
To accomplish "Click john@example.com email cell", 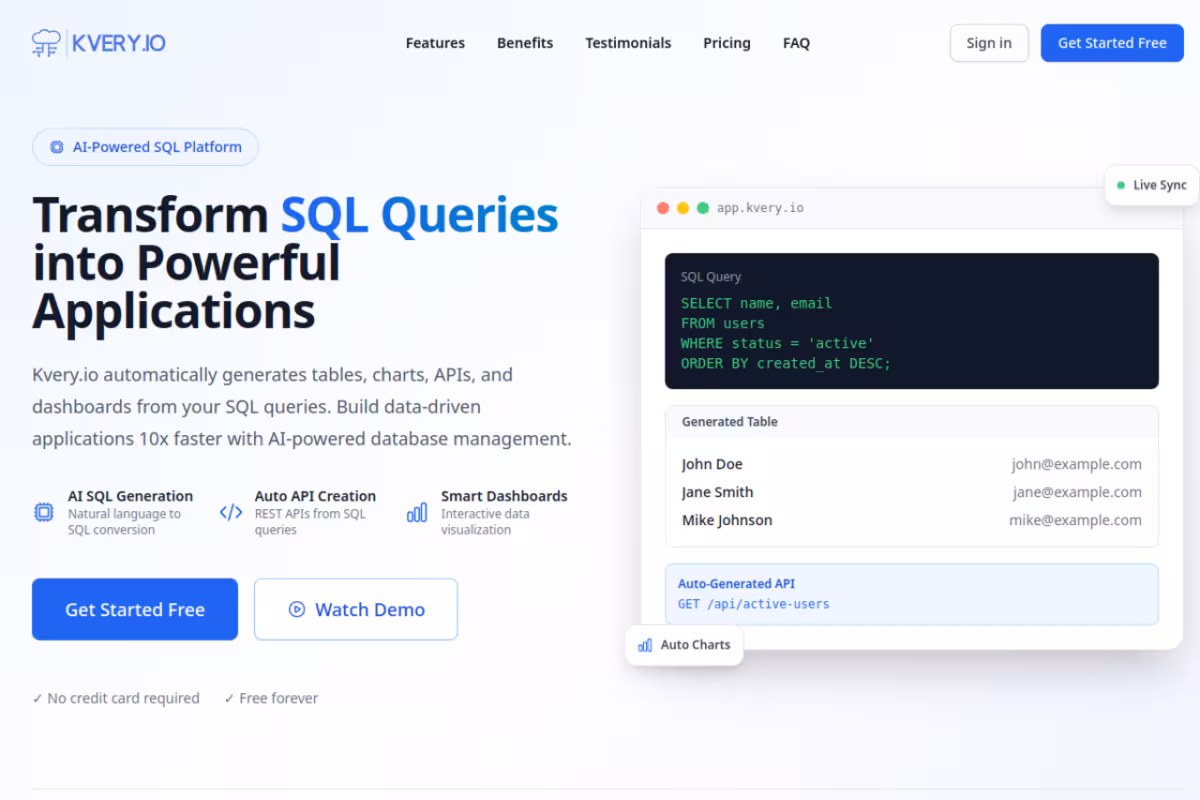I will (x=1076, y=464).
